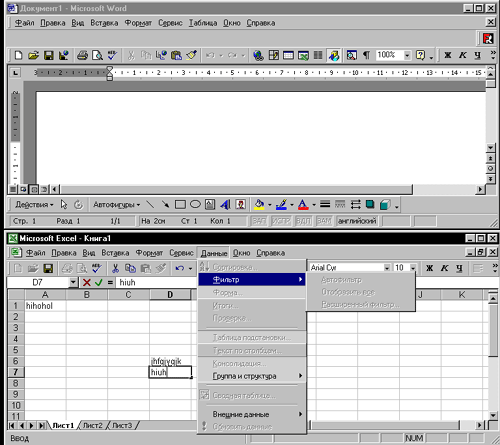Show or hide paragraph marks in Word
This screenshot has height=445, width=500.
pos(366,55)
